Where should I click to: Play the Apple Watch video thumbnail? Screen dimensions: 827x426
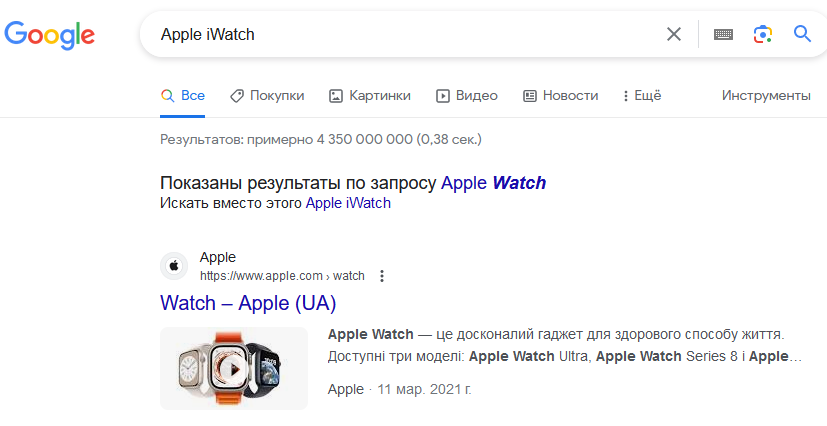(x=234, y=369)
